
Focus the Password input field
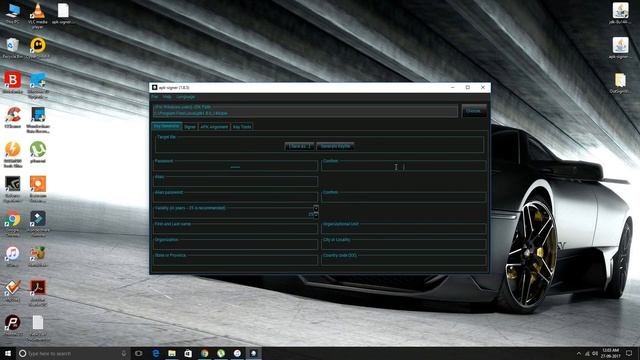236,166
